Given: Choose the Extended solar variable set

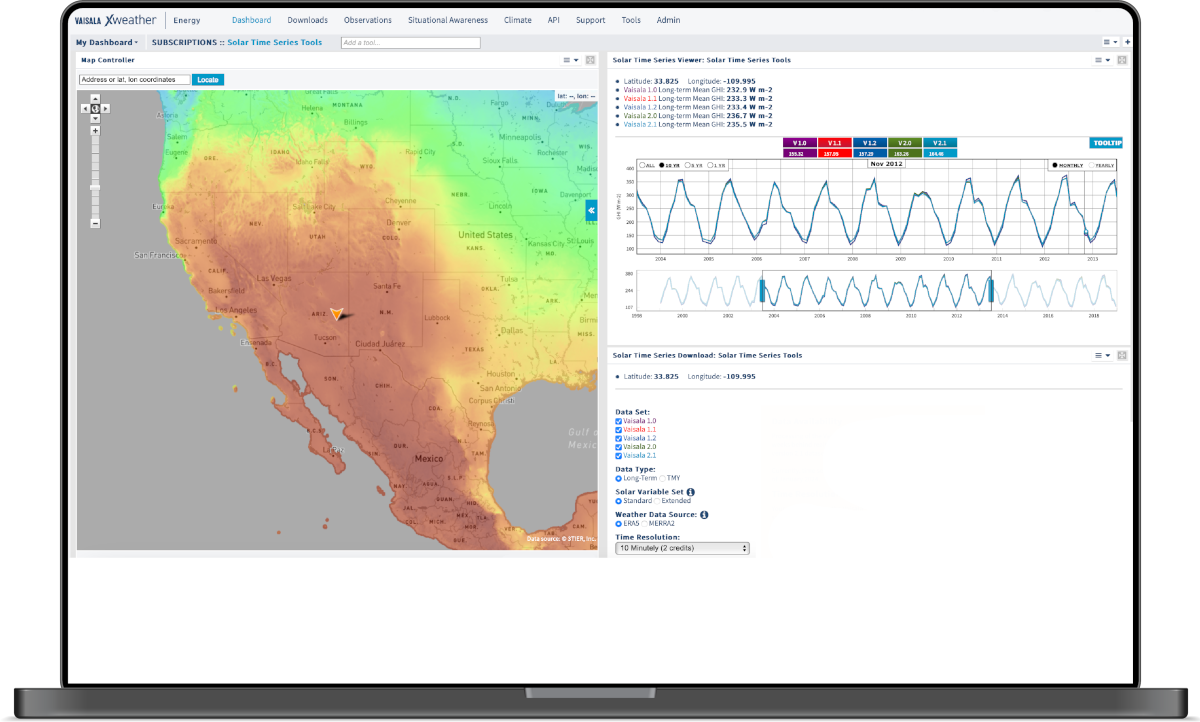Looking at the screenshot, I should click(657, 501).
